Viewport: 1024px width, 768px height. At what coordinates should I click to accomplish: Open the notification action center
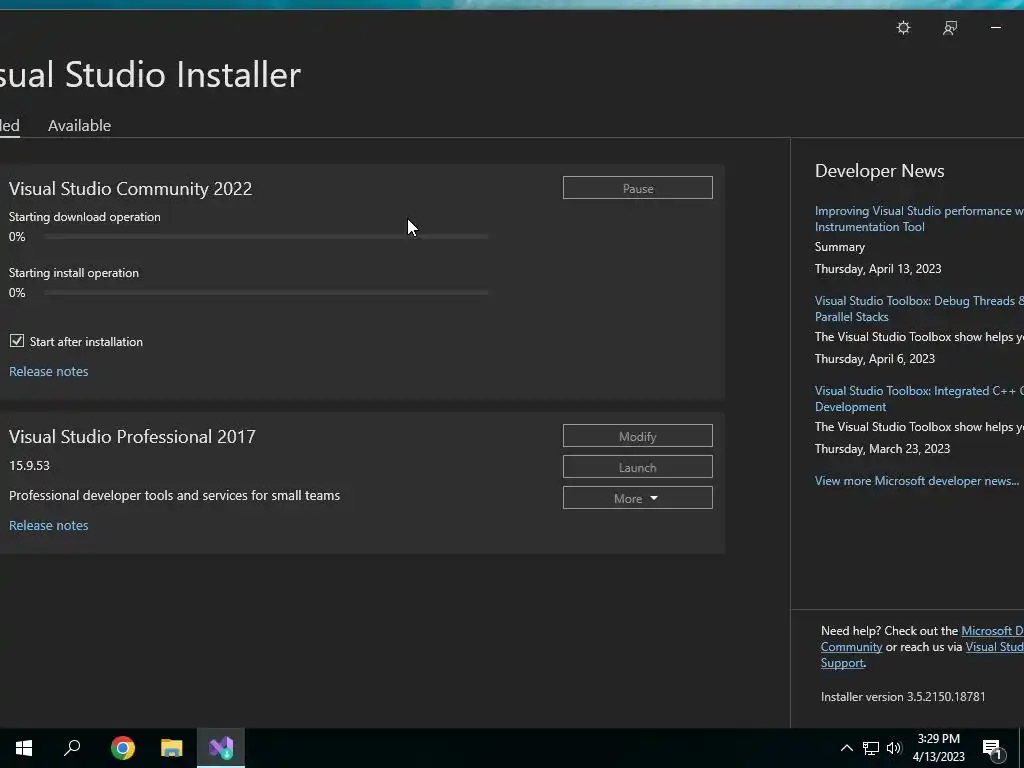coord(992,750)
